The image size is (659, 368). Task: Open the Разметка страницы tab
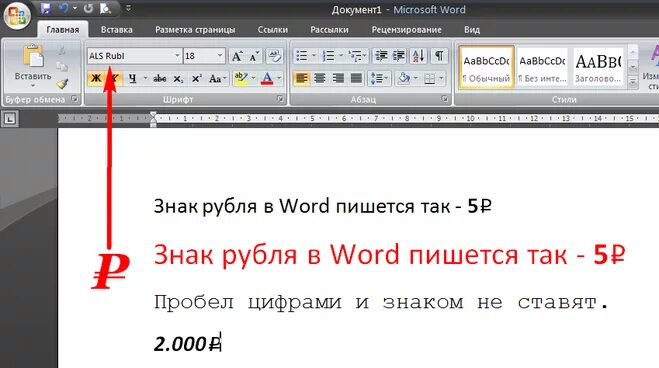point(195,30)
